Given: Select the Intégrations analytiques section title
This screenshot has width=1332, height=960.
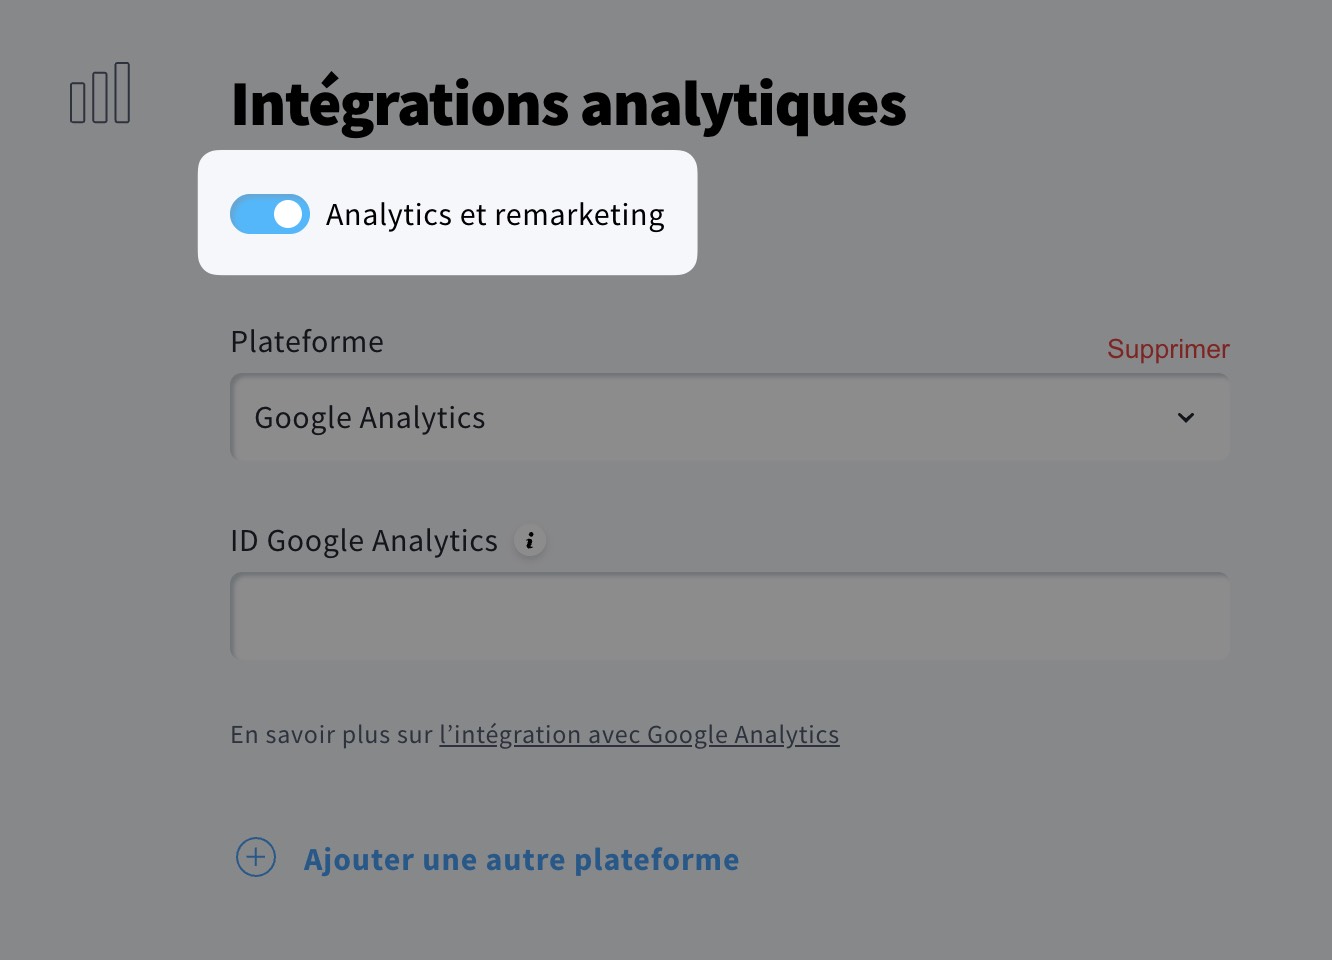Looking at the screenshot, I should [569, 103].
